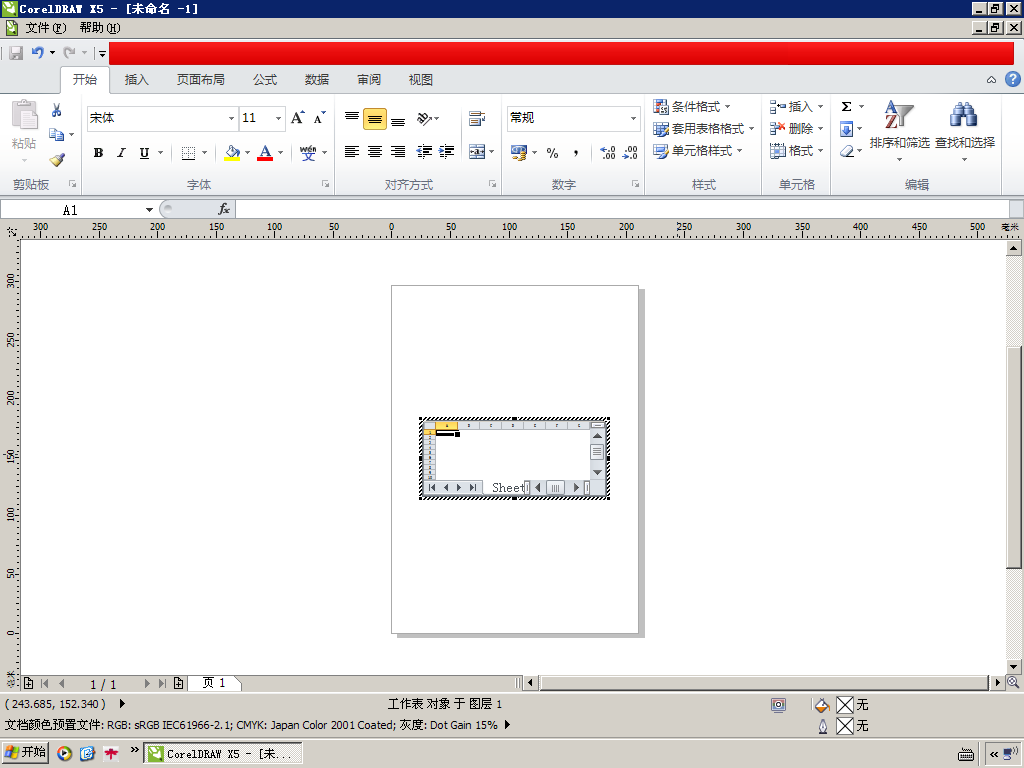Switch to 审阅 ribbon tab
This screenshot has height=768, width=1024.
coord(369,80)
